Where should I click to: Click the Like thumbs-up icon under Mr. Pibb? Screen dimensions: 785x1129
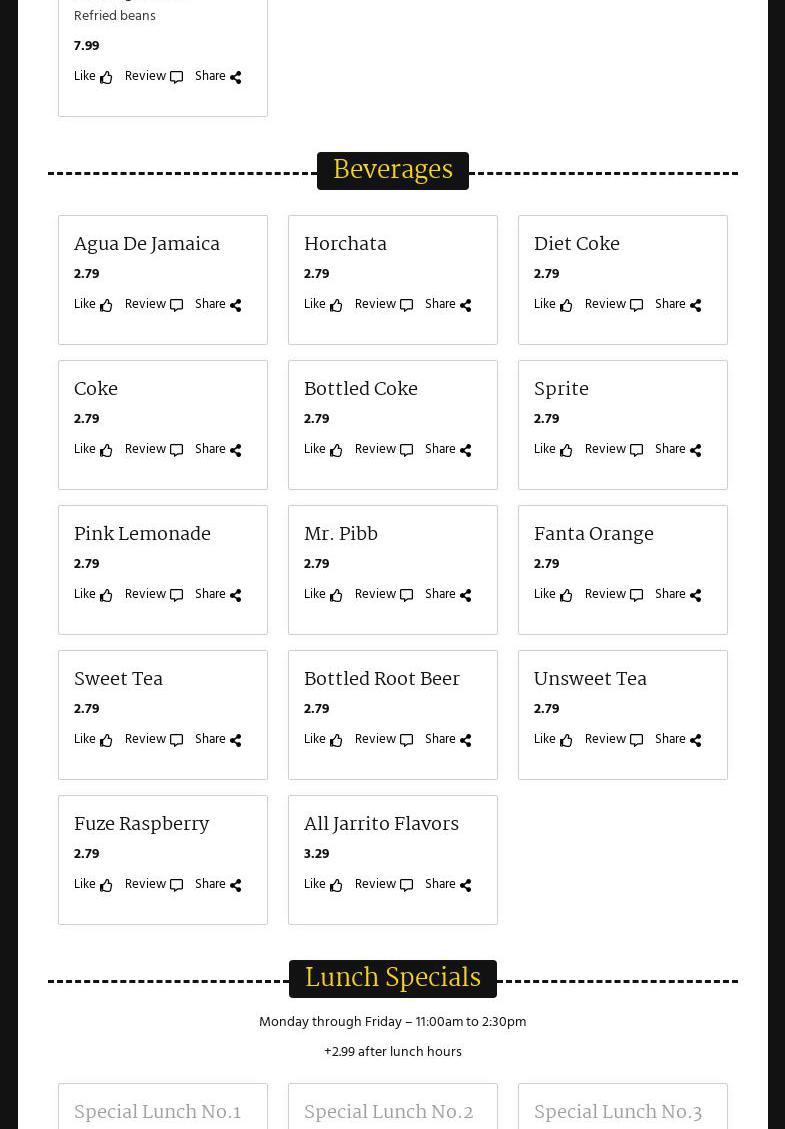(x=336, y=595)
